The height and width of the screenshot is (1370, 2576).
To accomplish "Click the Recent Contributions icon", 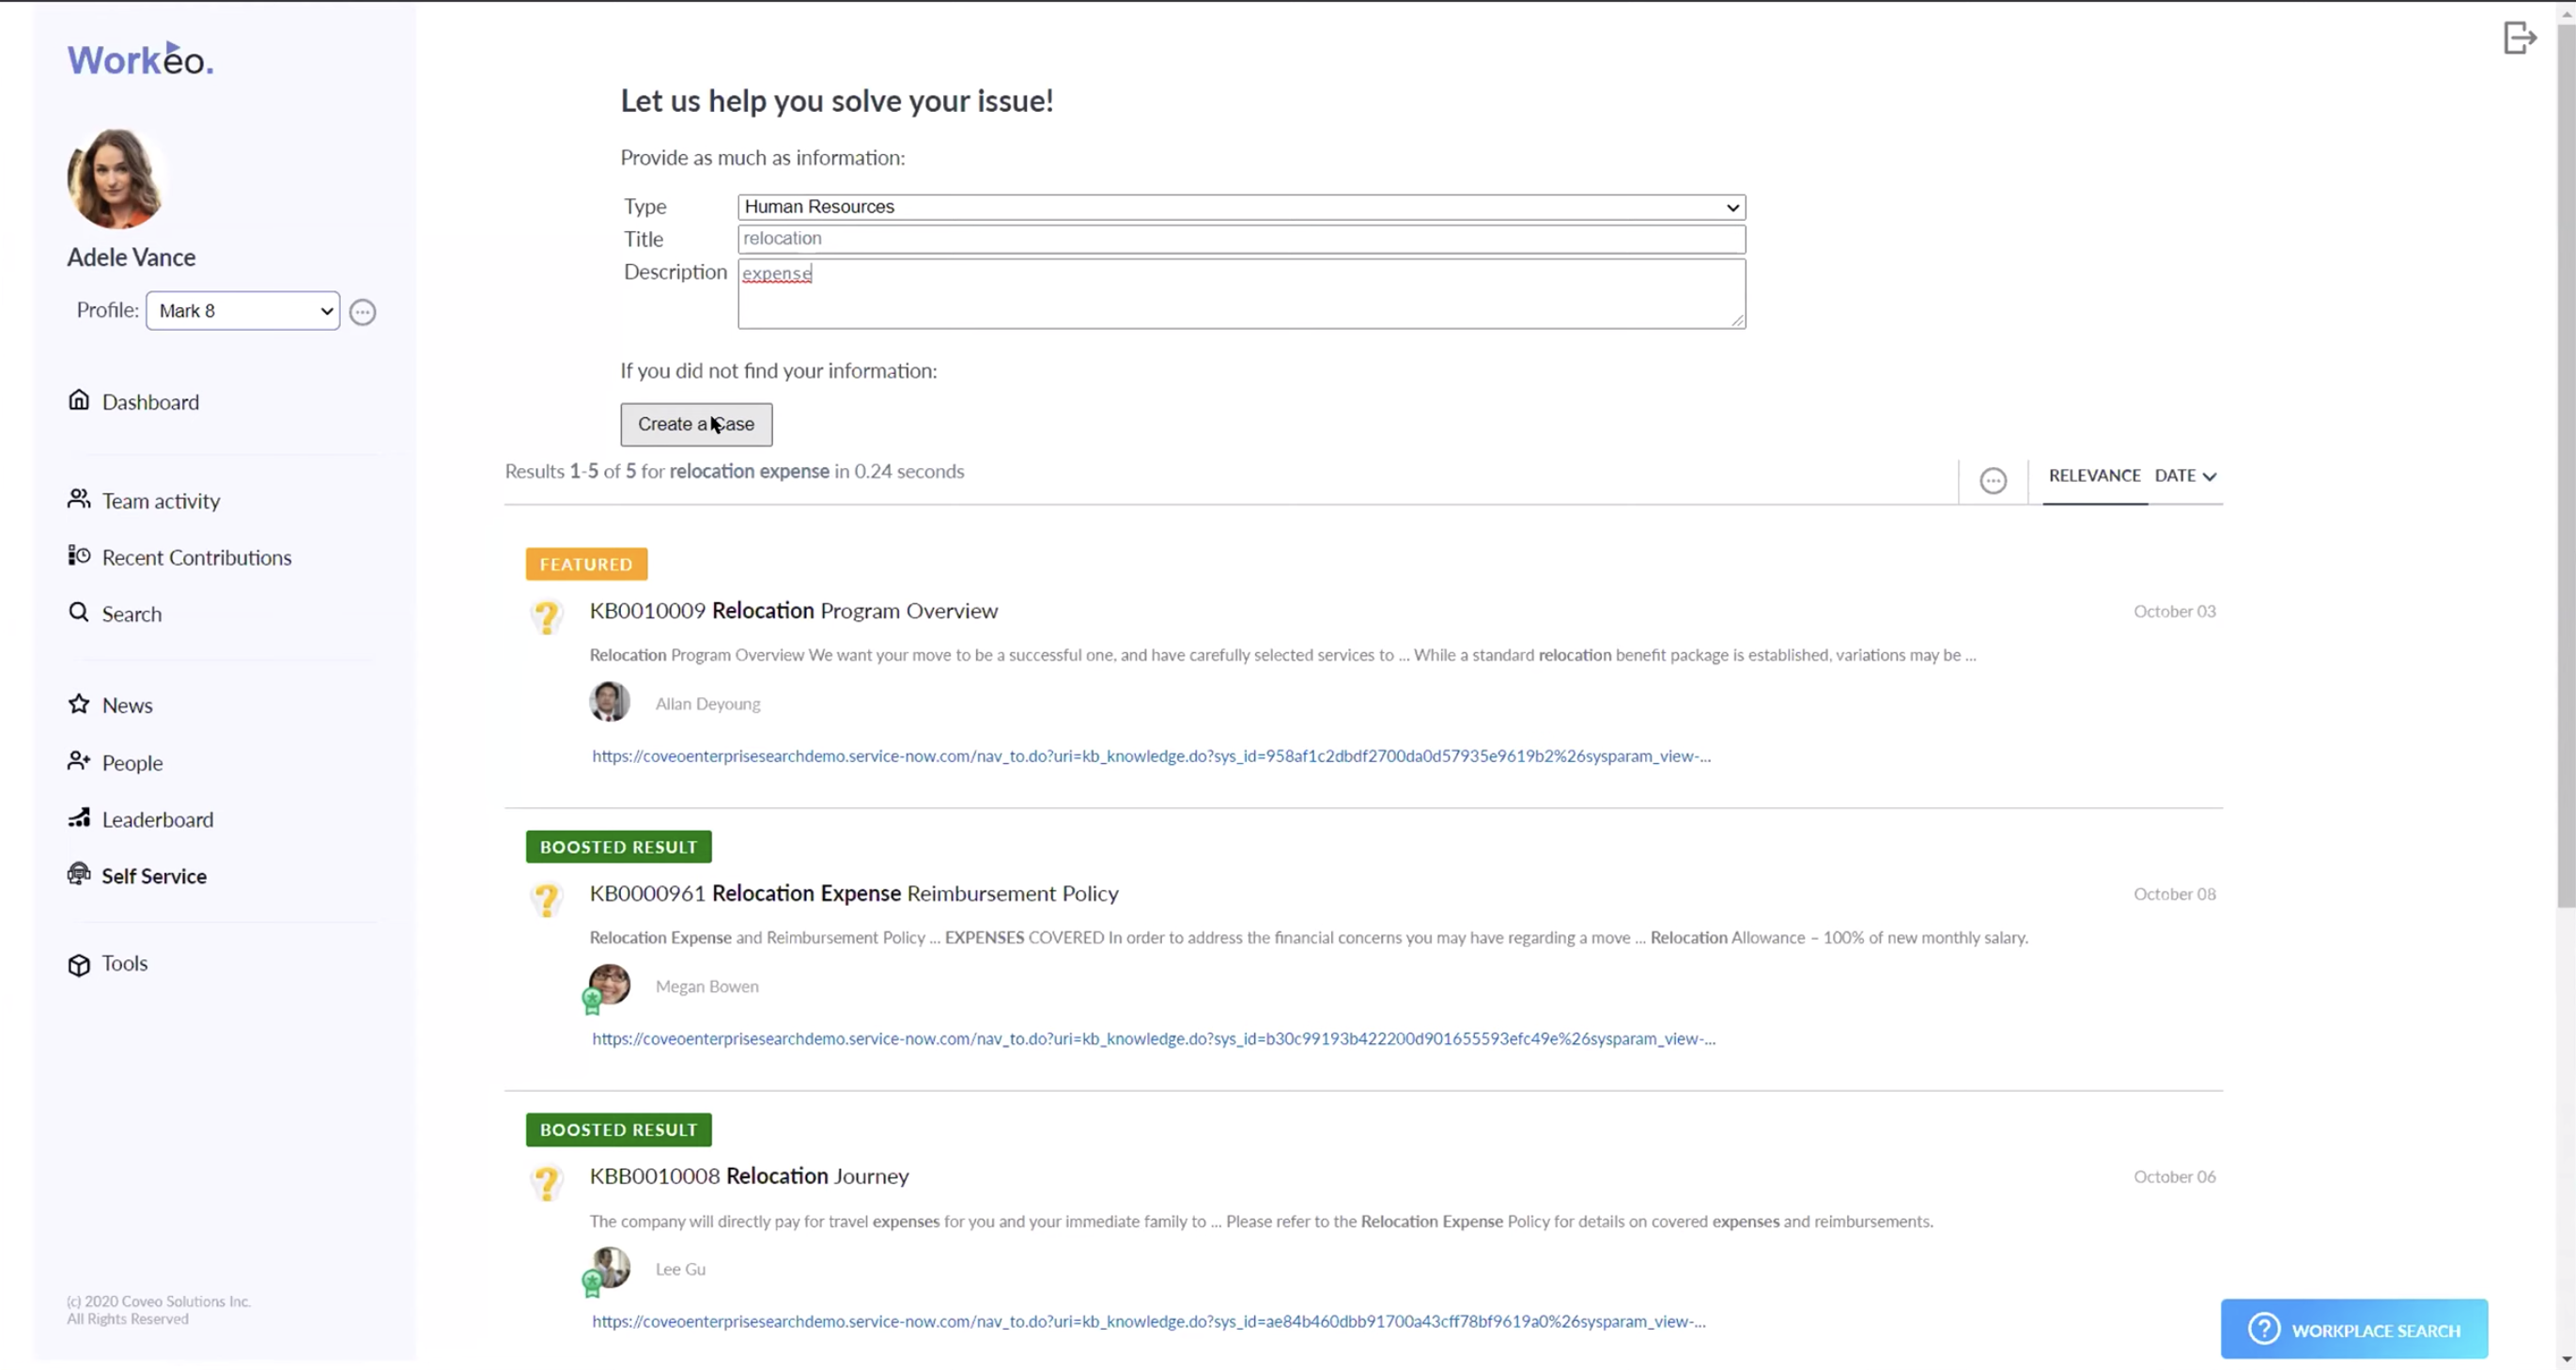I will click(79, 556).
